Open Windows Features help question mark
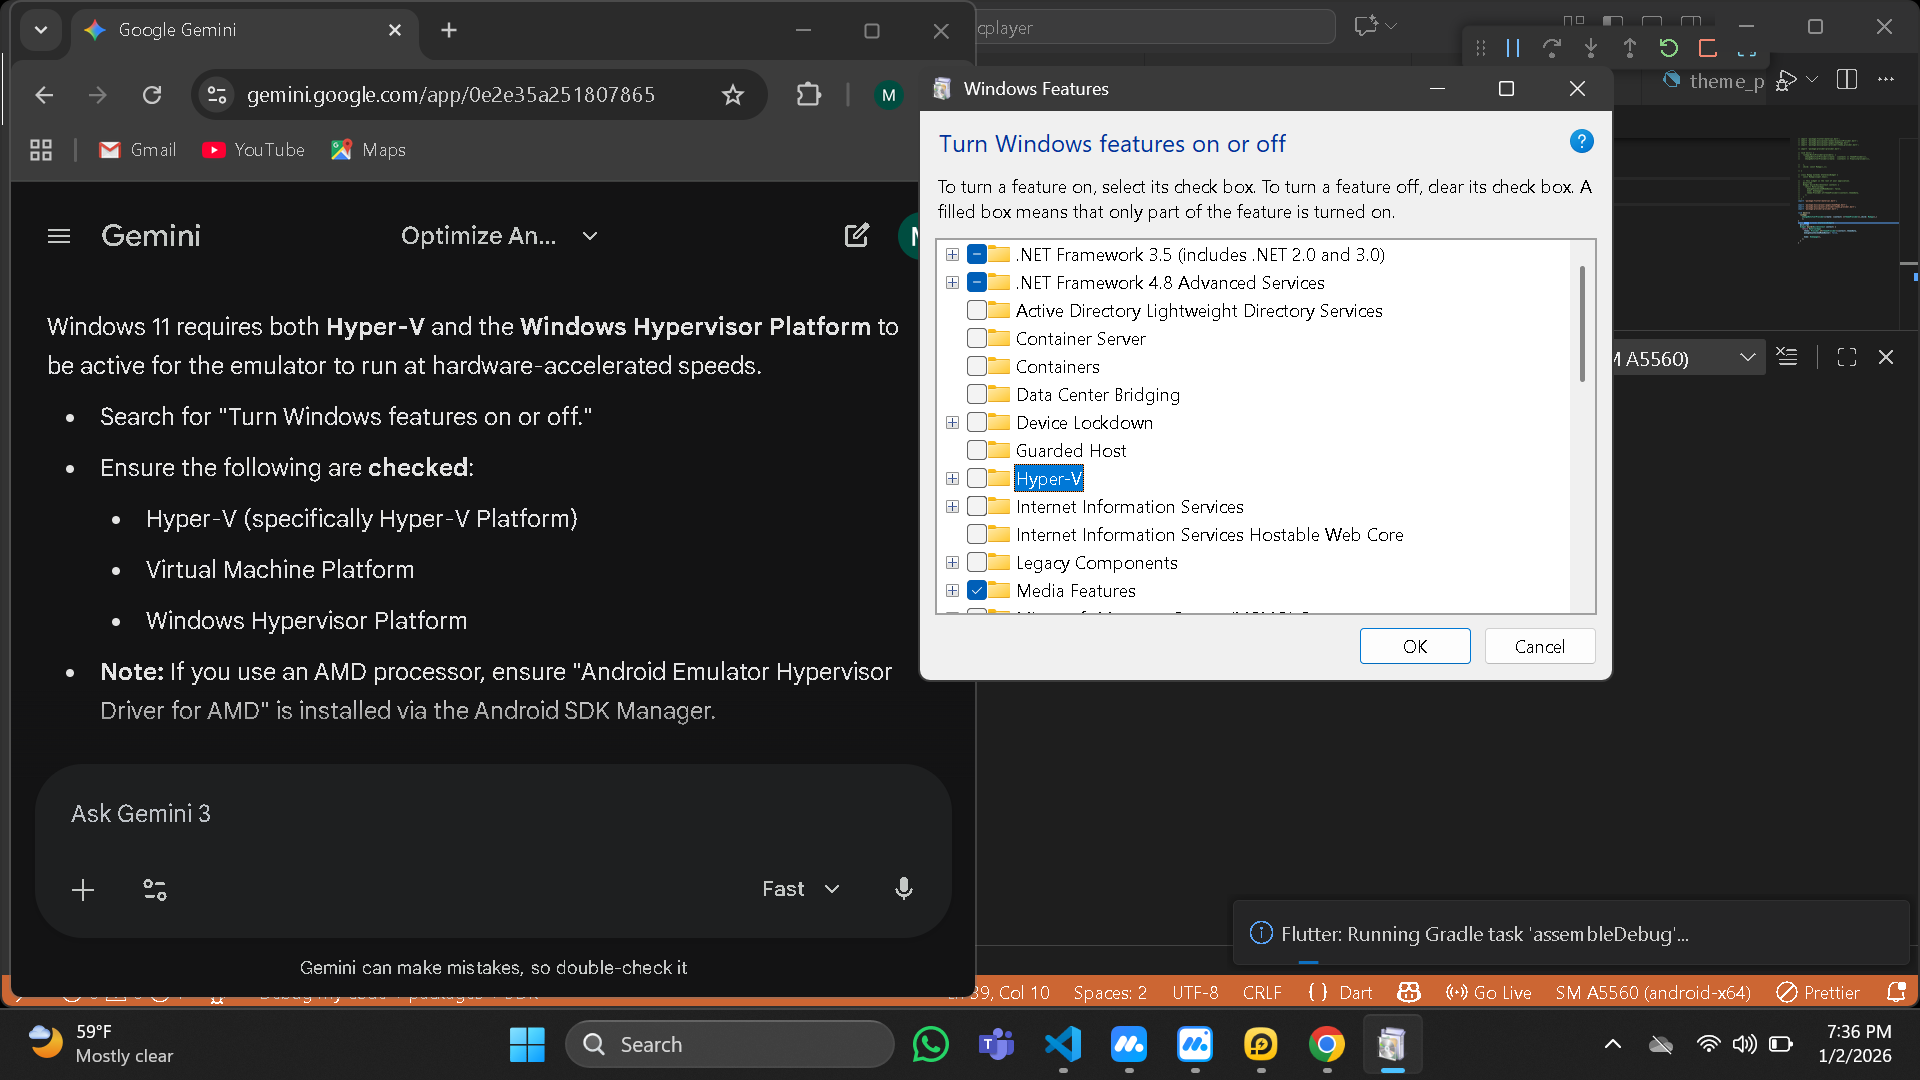This screenshot has width=1920, height=1080. tap(1581, 142)
